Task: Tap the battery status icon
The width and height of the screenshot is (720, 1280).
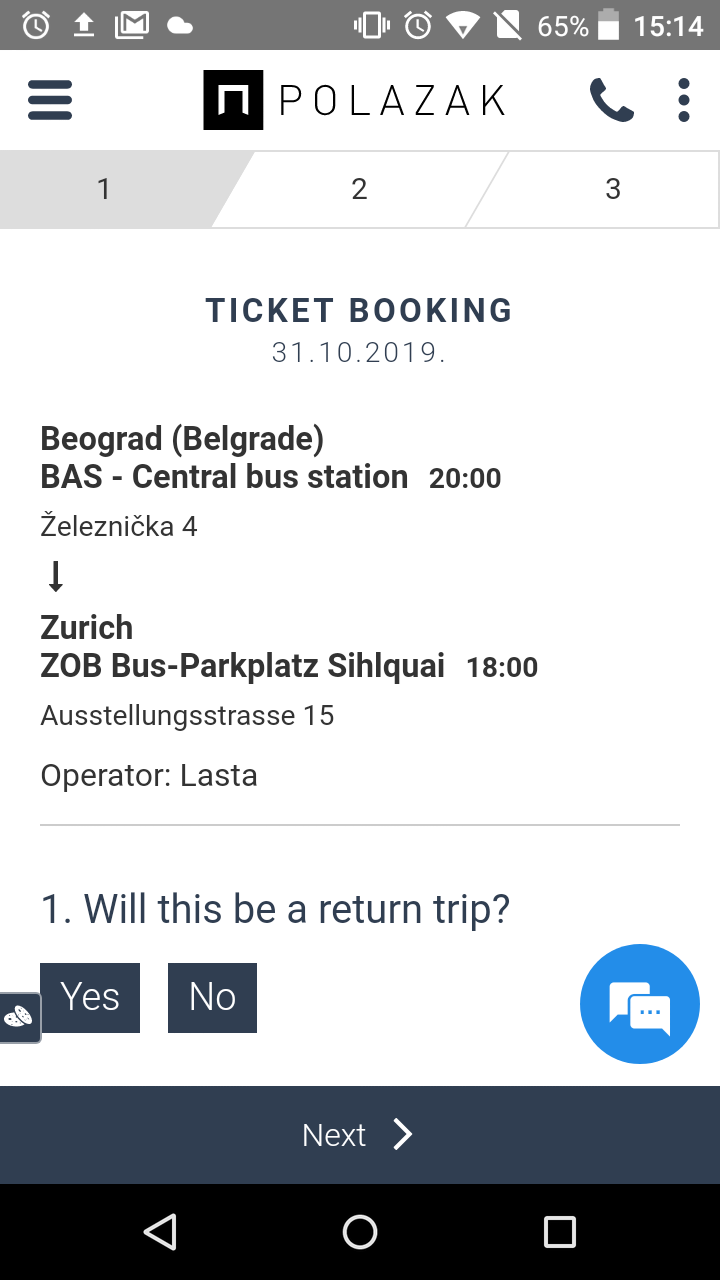Action: [608, 25]
